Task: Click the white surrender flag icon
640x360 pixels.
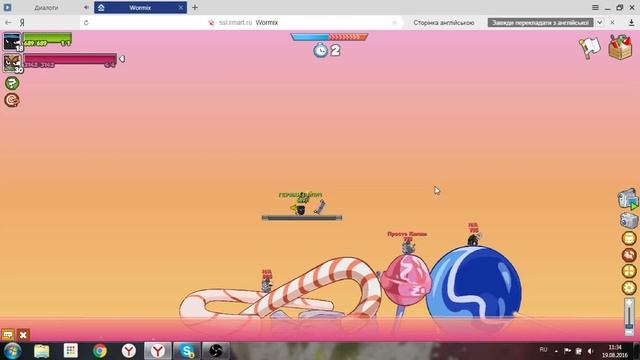Action: (x=590, y=47)
